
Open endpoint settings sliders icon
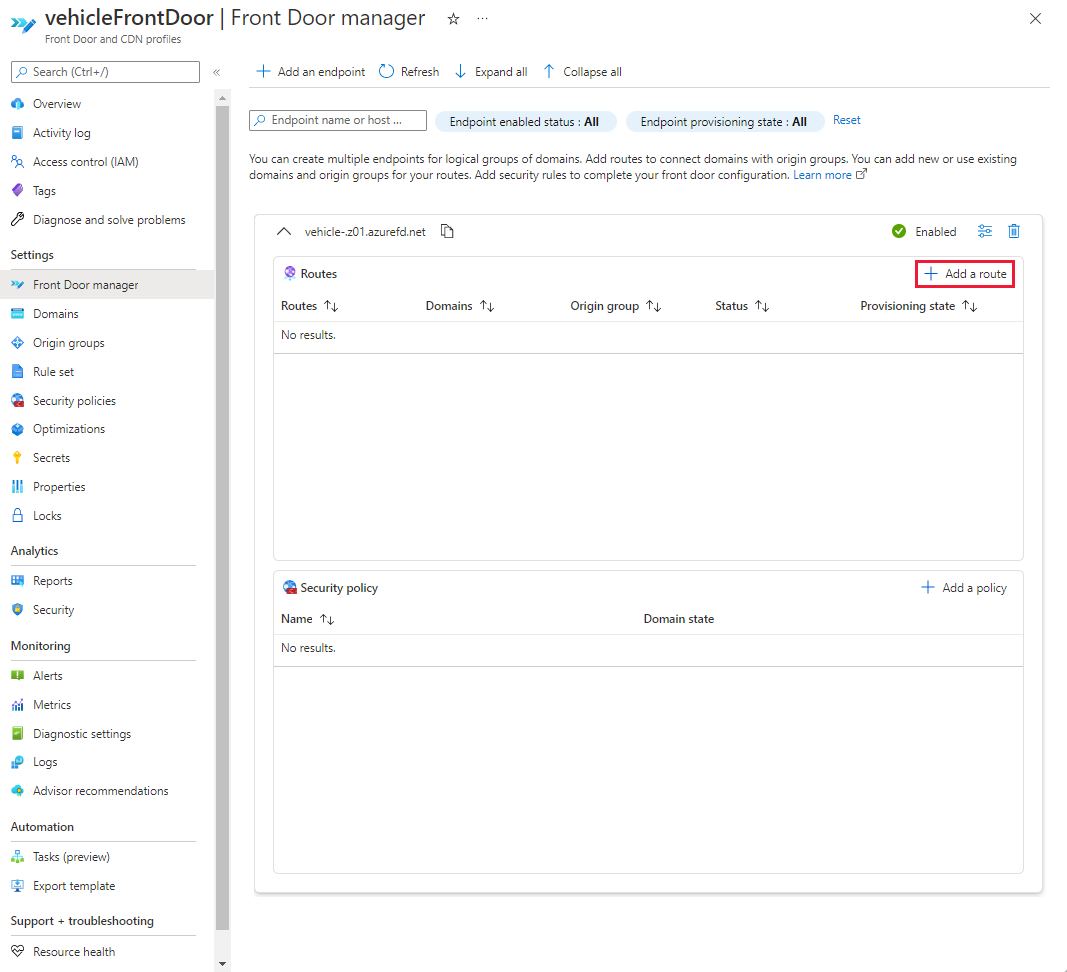click(x=985, y=231)
